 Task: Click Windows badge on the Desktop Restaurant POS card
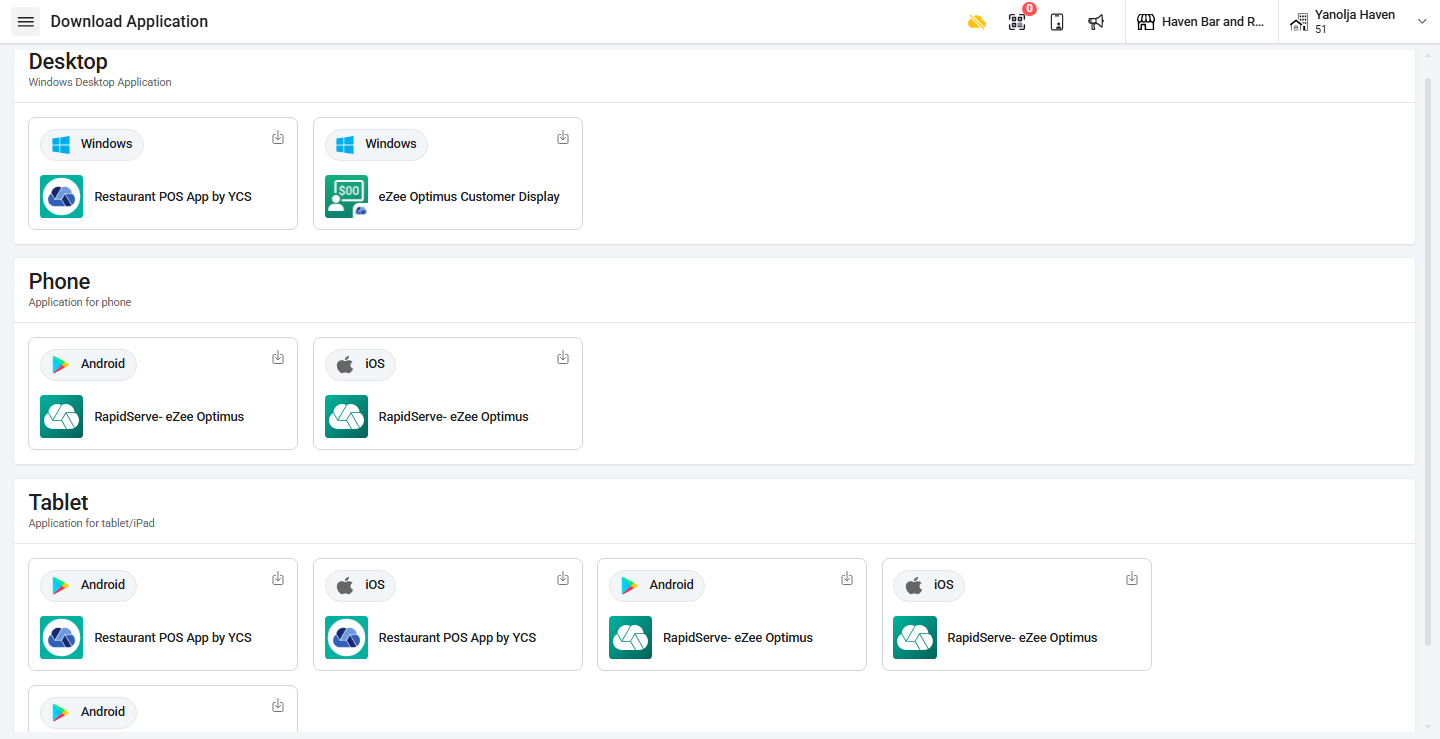(x=92, y=144)
